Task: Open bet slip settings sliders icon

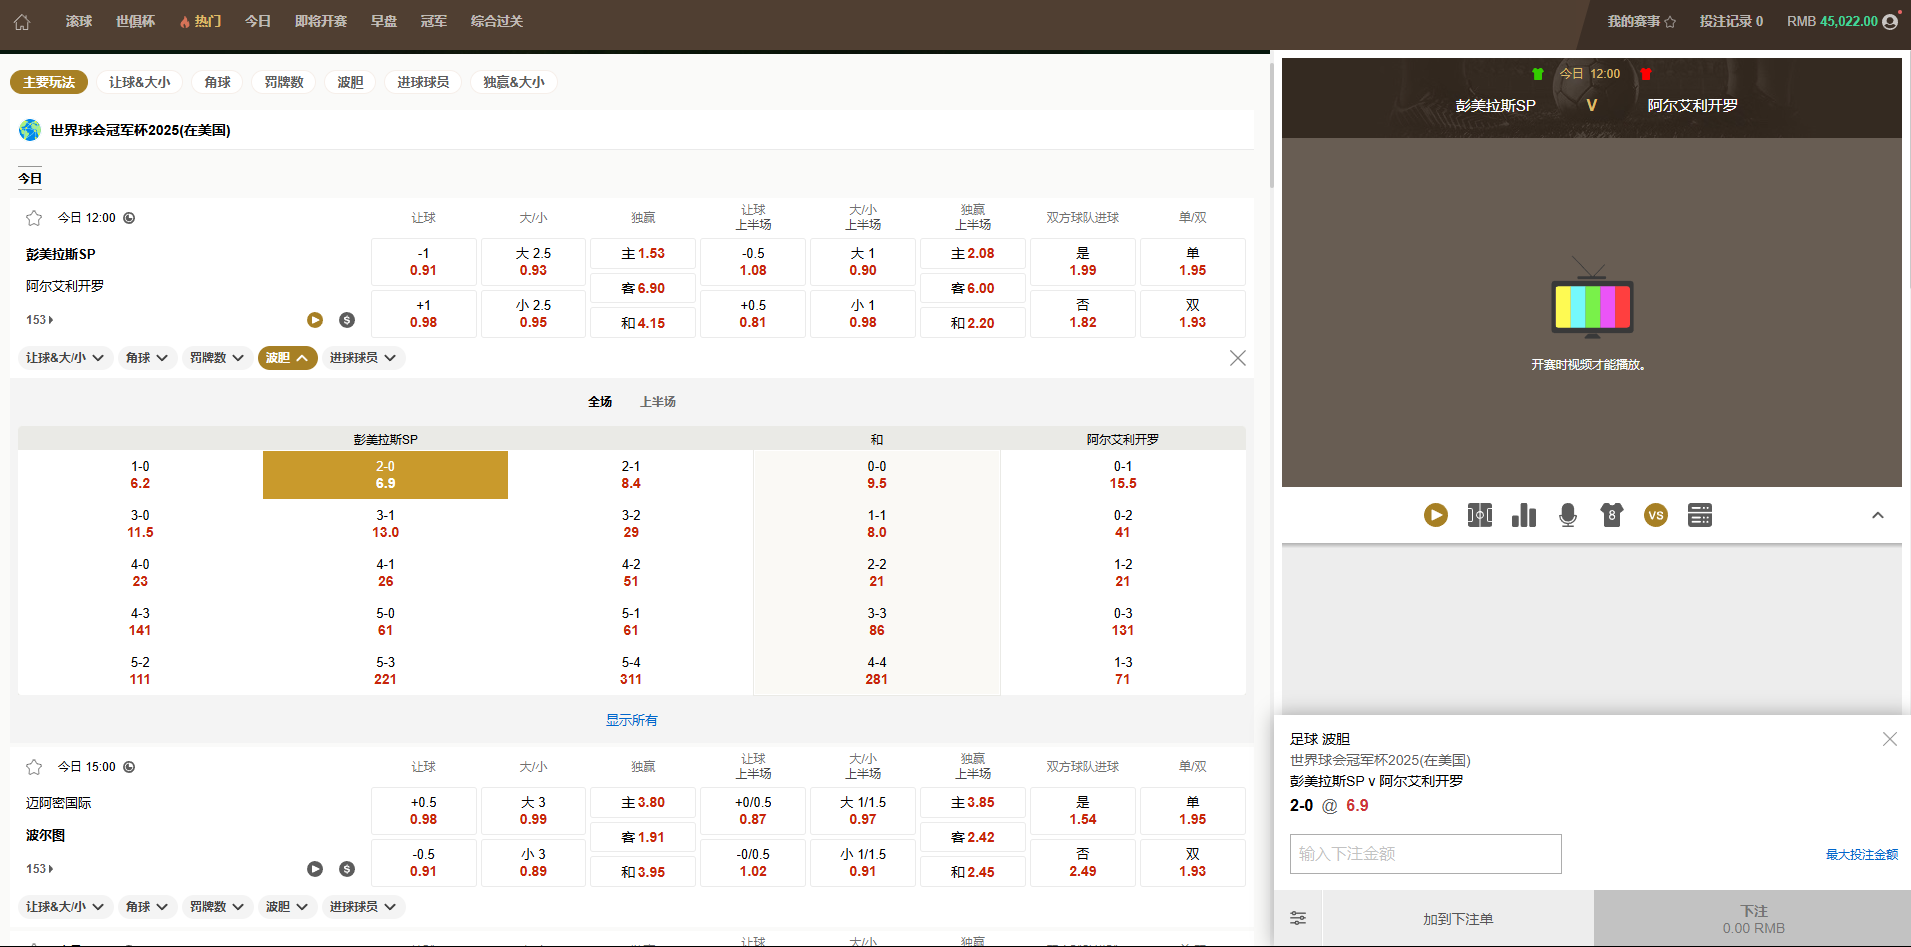Action: click(x=1298, y=918)
